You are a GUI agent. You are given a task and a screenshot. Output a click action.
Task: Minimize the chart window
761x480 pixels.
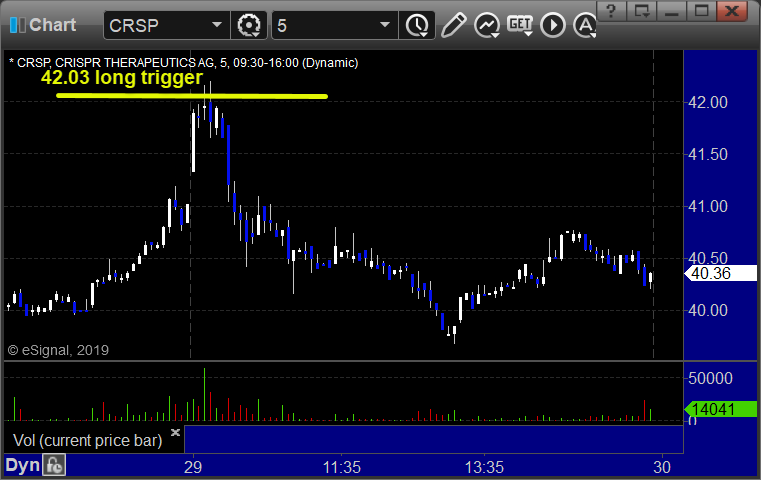pyautogui.click(x=671, y=11)
